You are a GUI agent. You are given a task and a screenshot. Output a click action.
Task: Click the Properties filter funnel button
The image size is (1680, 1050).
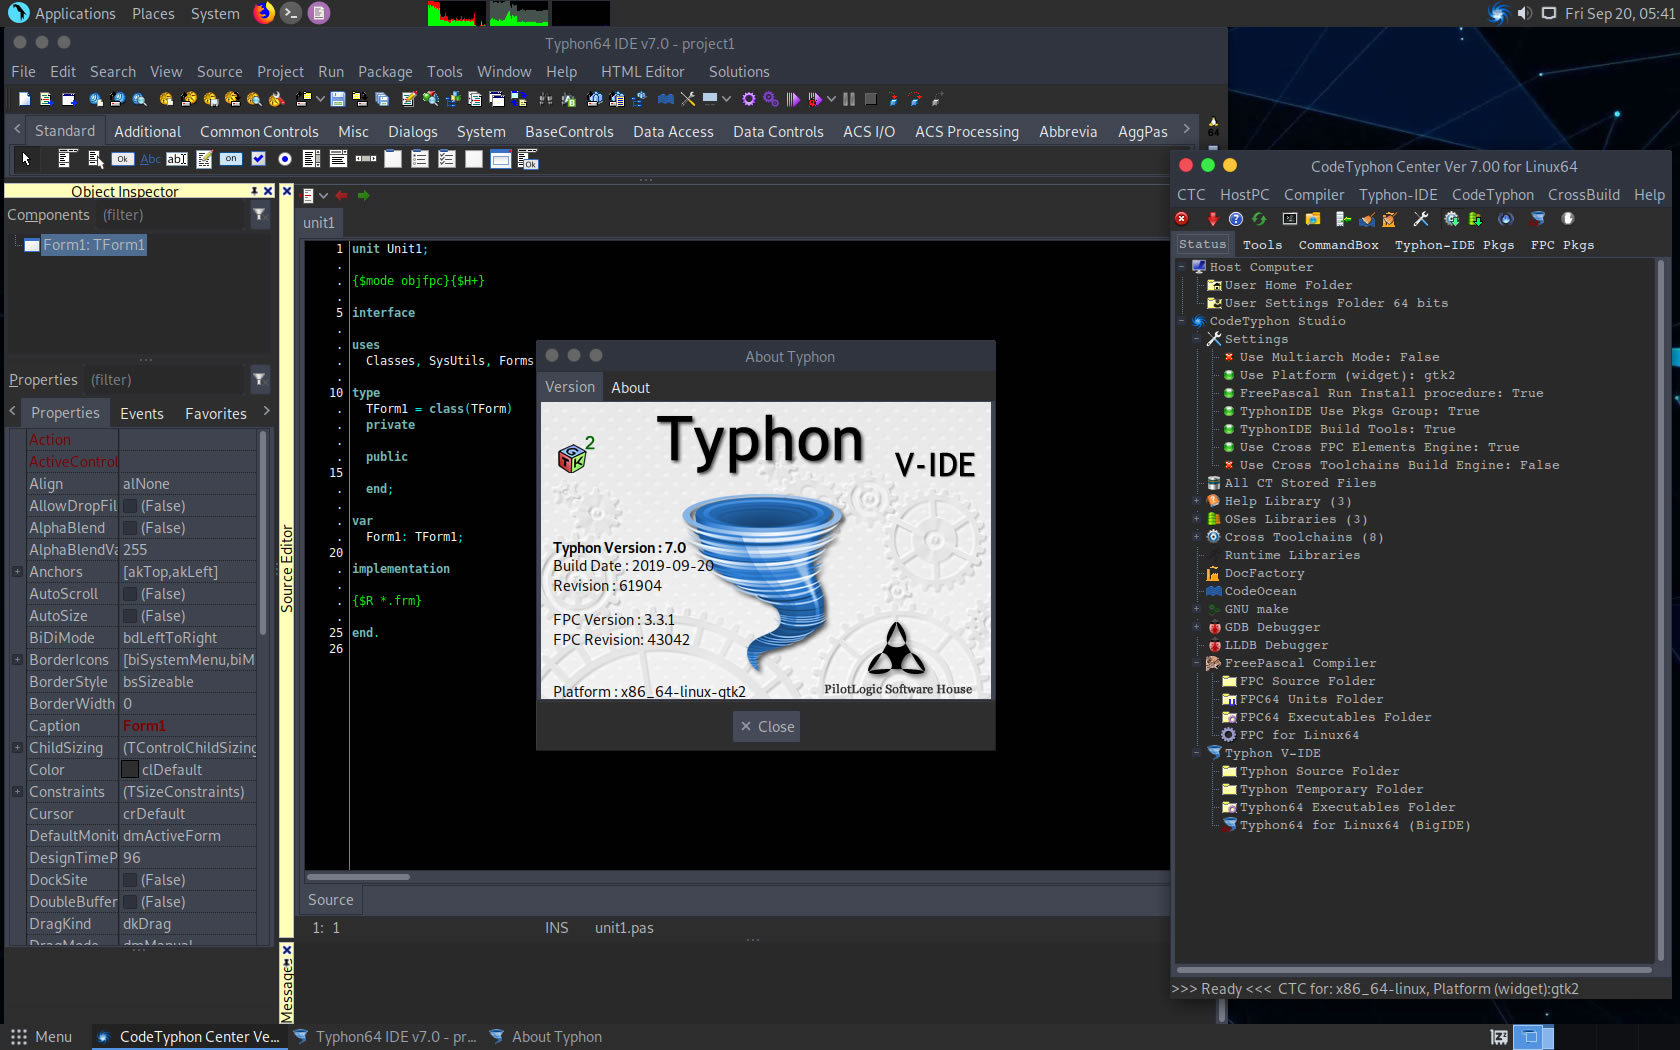tap(259, 380)
